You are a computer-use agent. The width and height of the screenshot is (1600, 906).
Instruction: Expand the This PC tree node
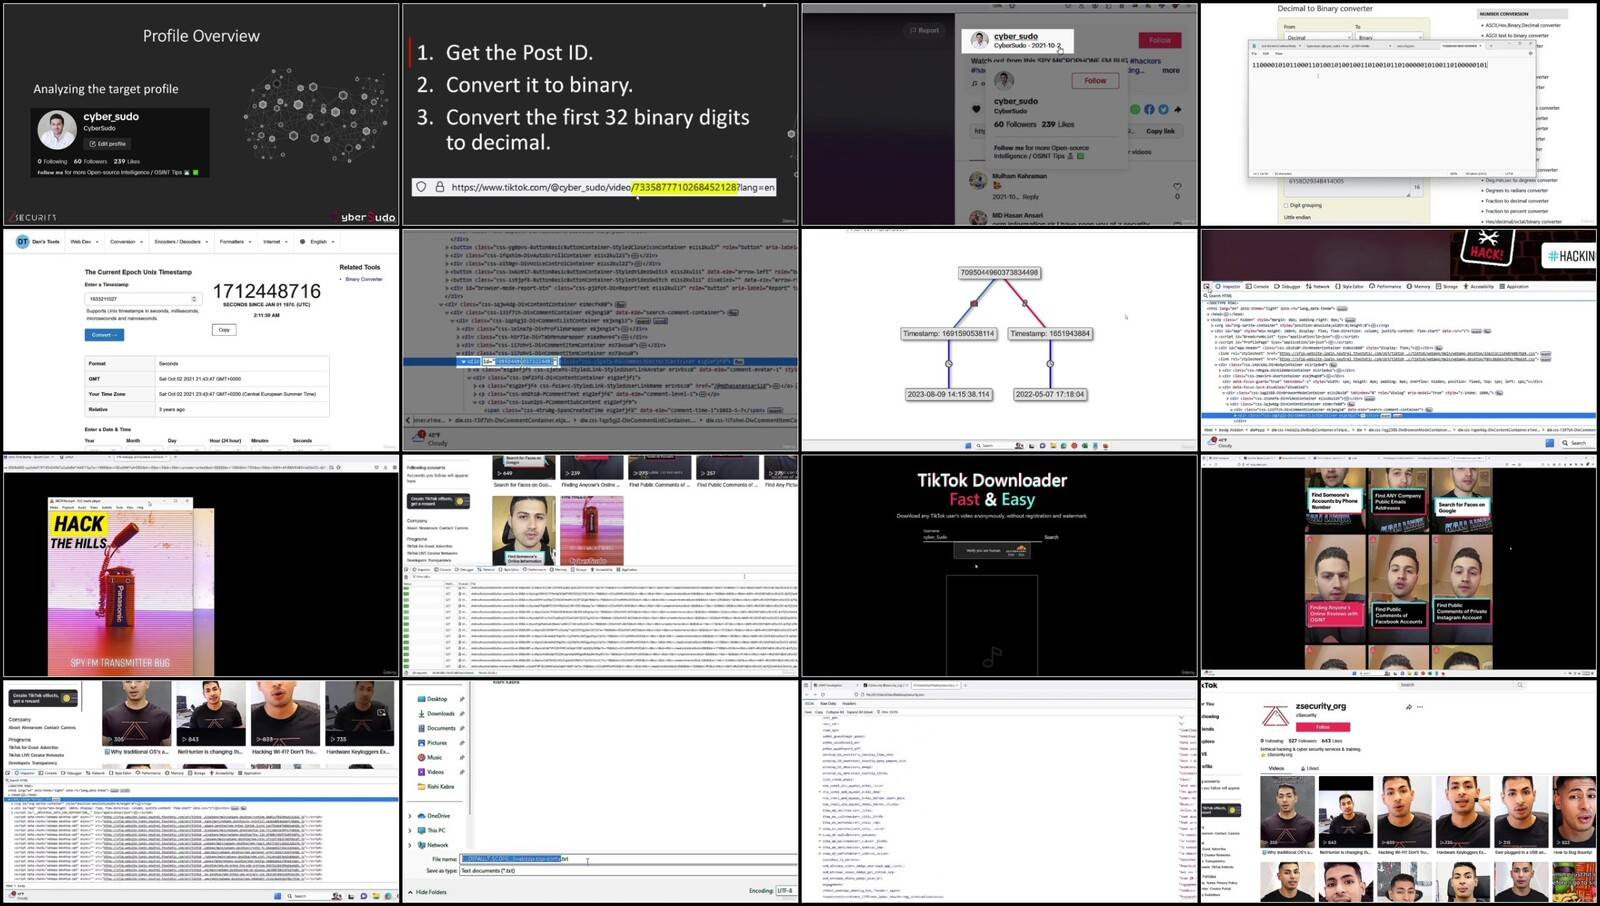(410, 831)
